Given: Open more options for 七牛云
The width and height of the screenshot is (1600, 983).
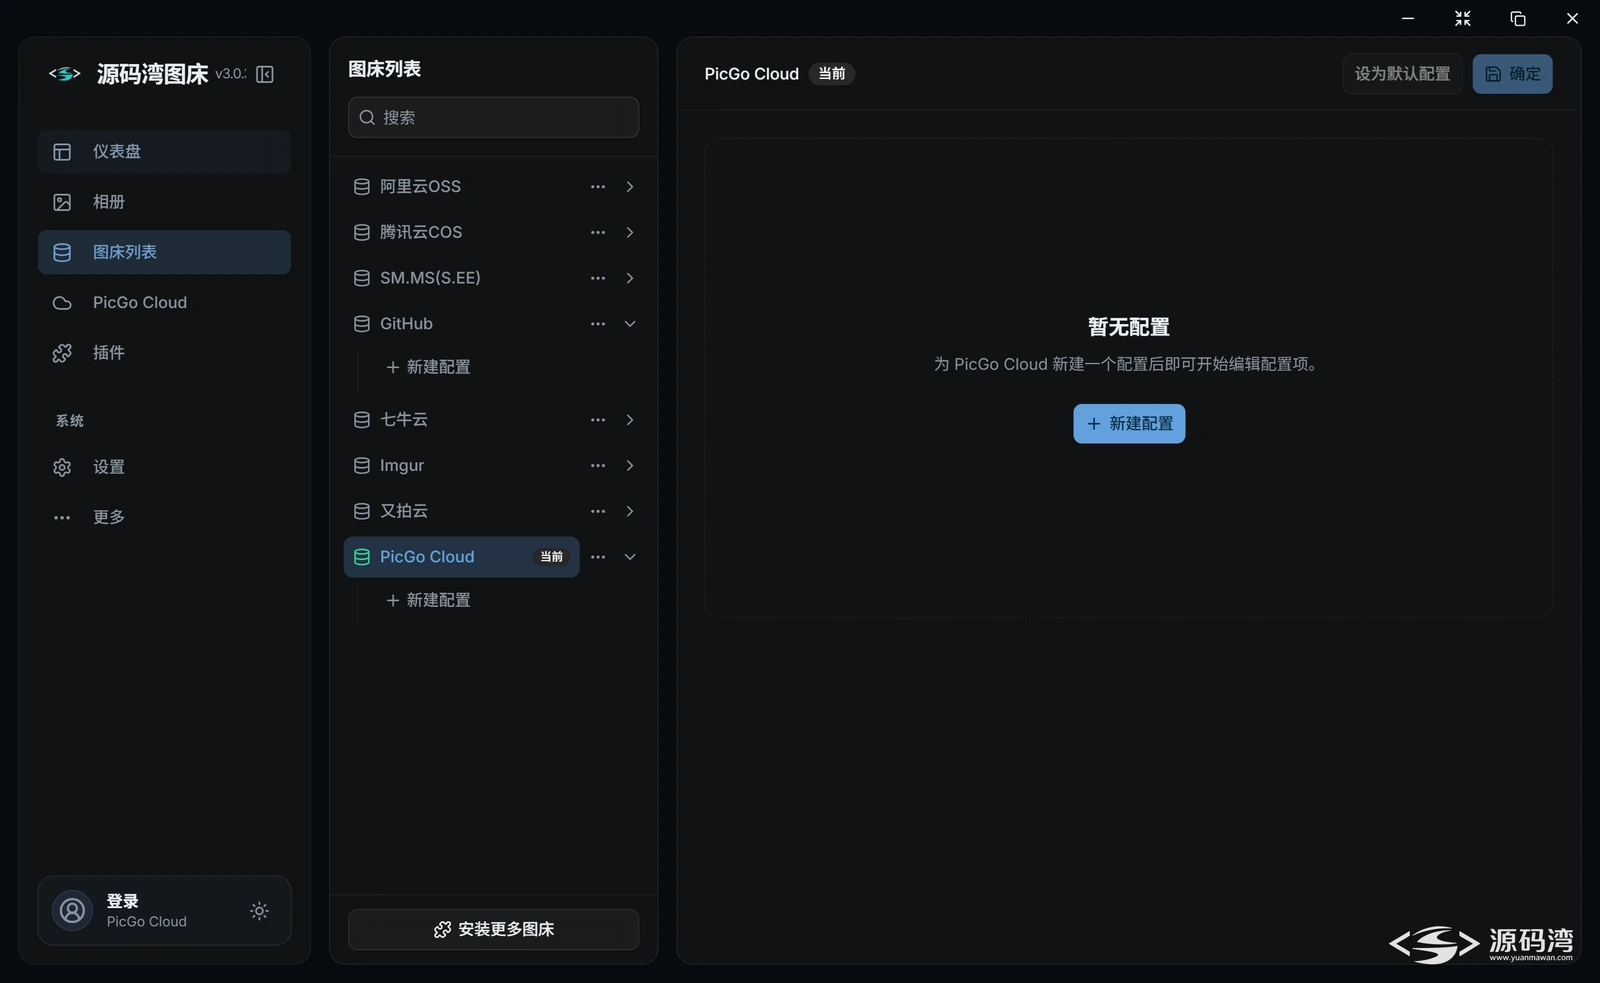Looking at the screenshot, I should [x=598, y=420].
